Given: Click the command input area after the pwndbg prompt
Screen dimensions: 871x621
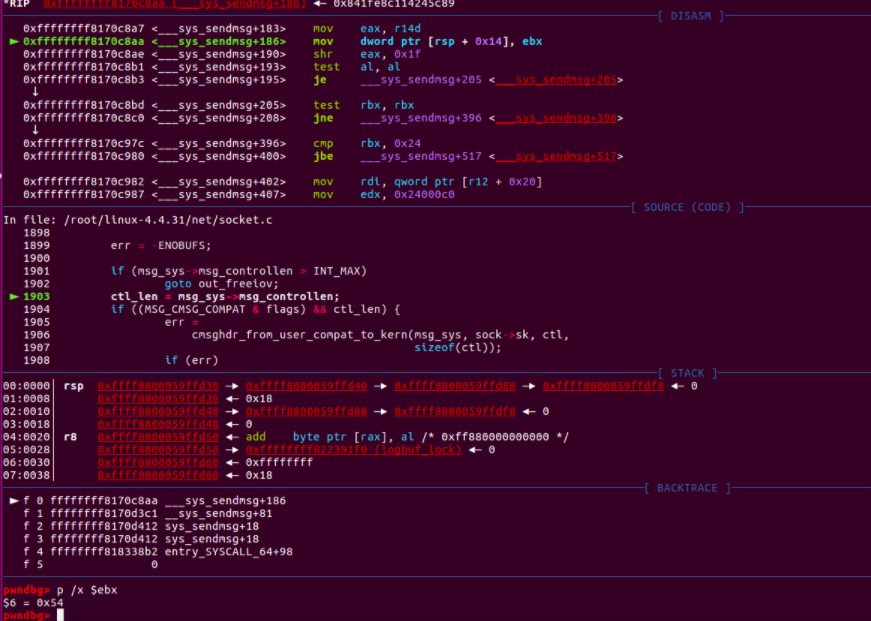Looking at the screenshot, I should coord(60,613).
